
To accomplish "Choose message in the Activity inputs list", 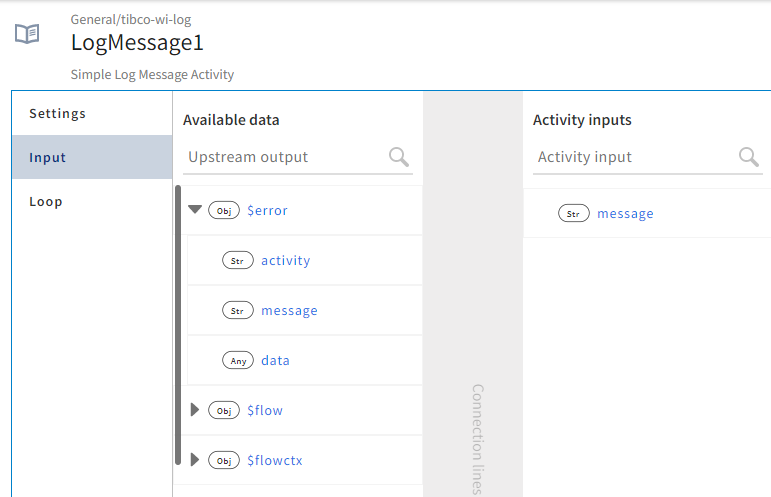I will pyautogui.click(x=625, y=214).
